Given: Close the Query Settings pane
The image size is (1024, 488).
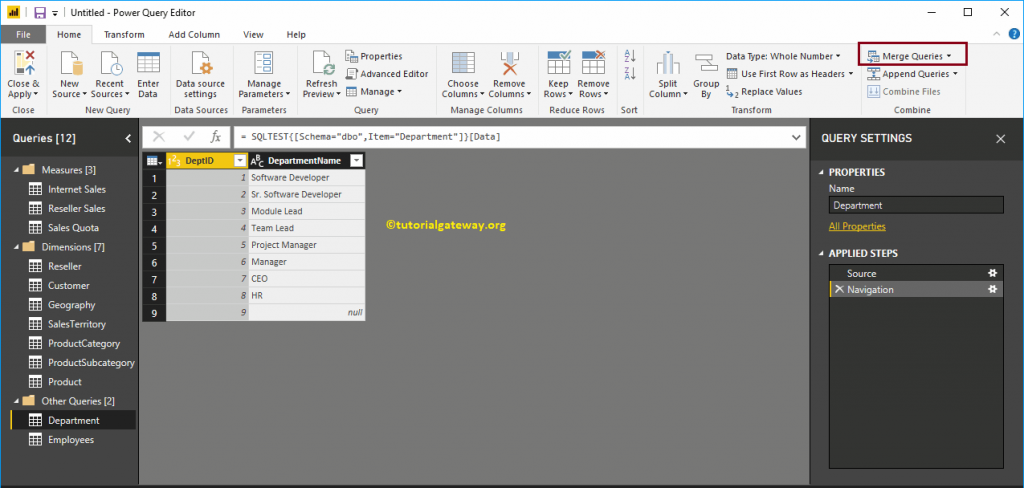Looking at the screenshot, I should (x=1000, y=138).
